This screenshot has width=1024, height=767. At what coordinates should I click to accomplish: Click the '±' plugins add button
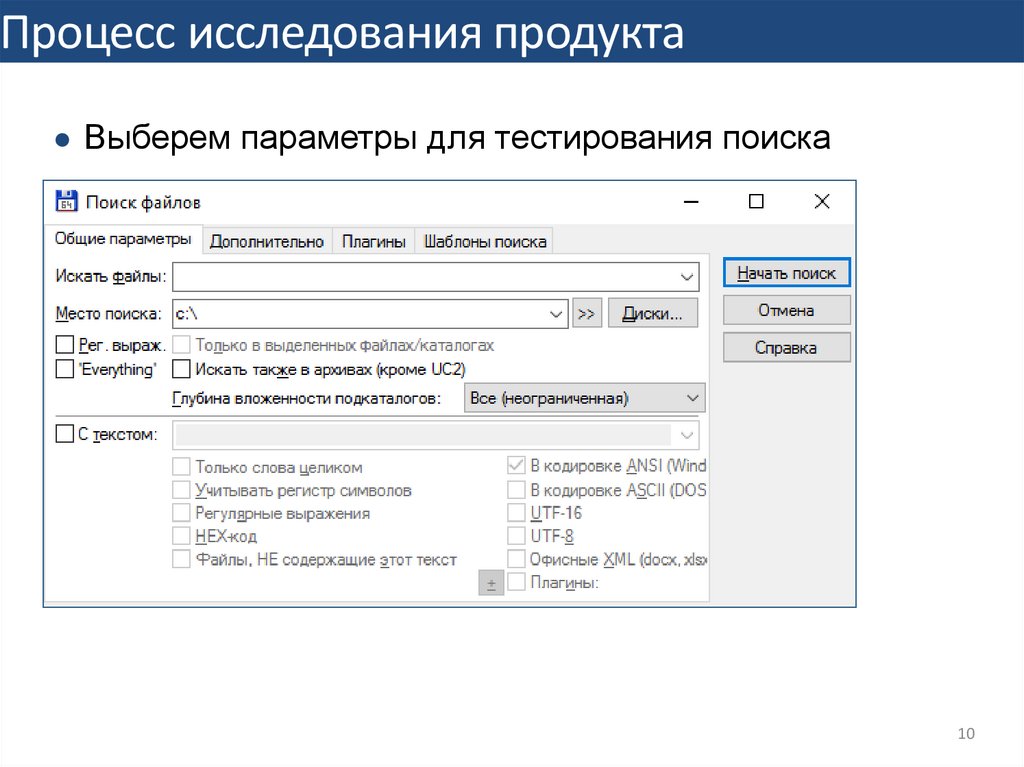point(491,582)
